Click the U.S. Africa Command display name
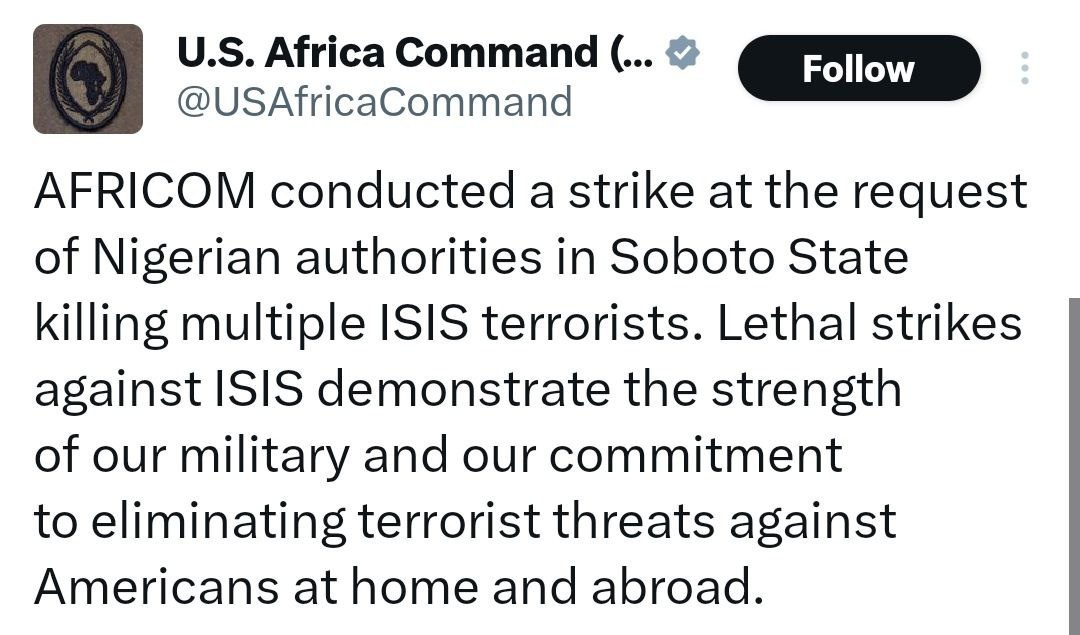1080x635 pixels. (415, 54)
